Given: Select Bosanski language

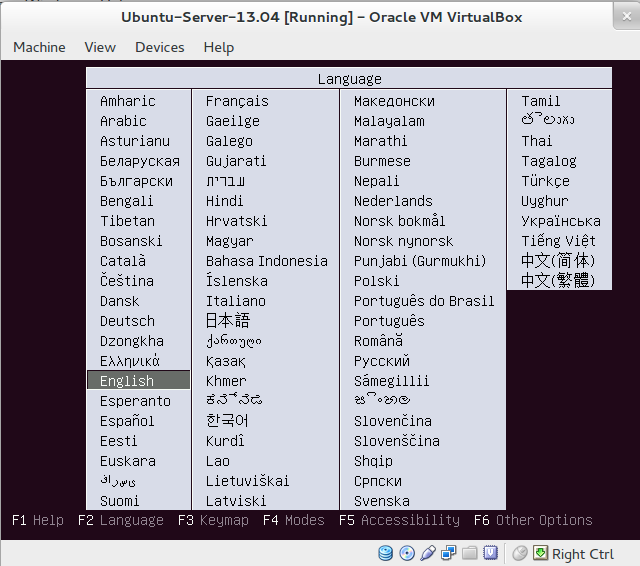Looking at the screenshot, I should coord(131,241).
